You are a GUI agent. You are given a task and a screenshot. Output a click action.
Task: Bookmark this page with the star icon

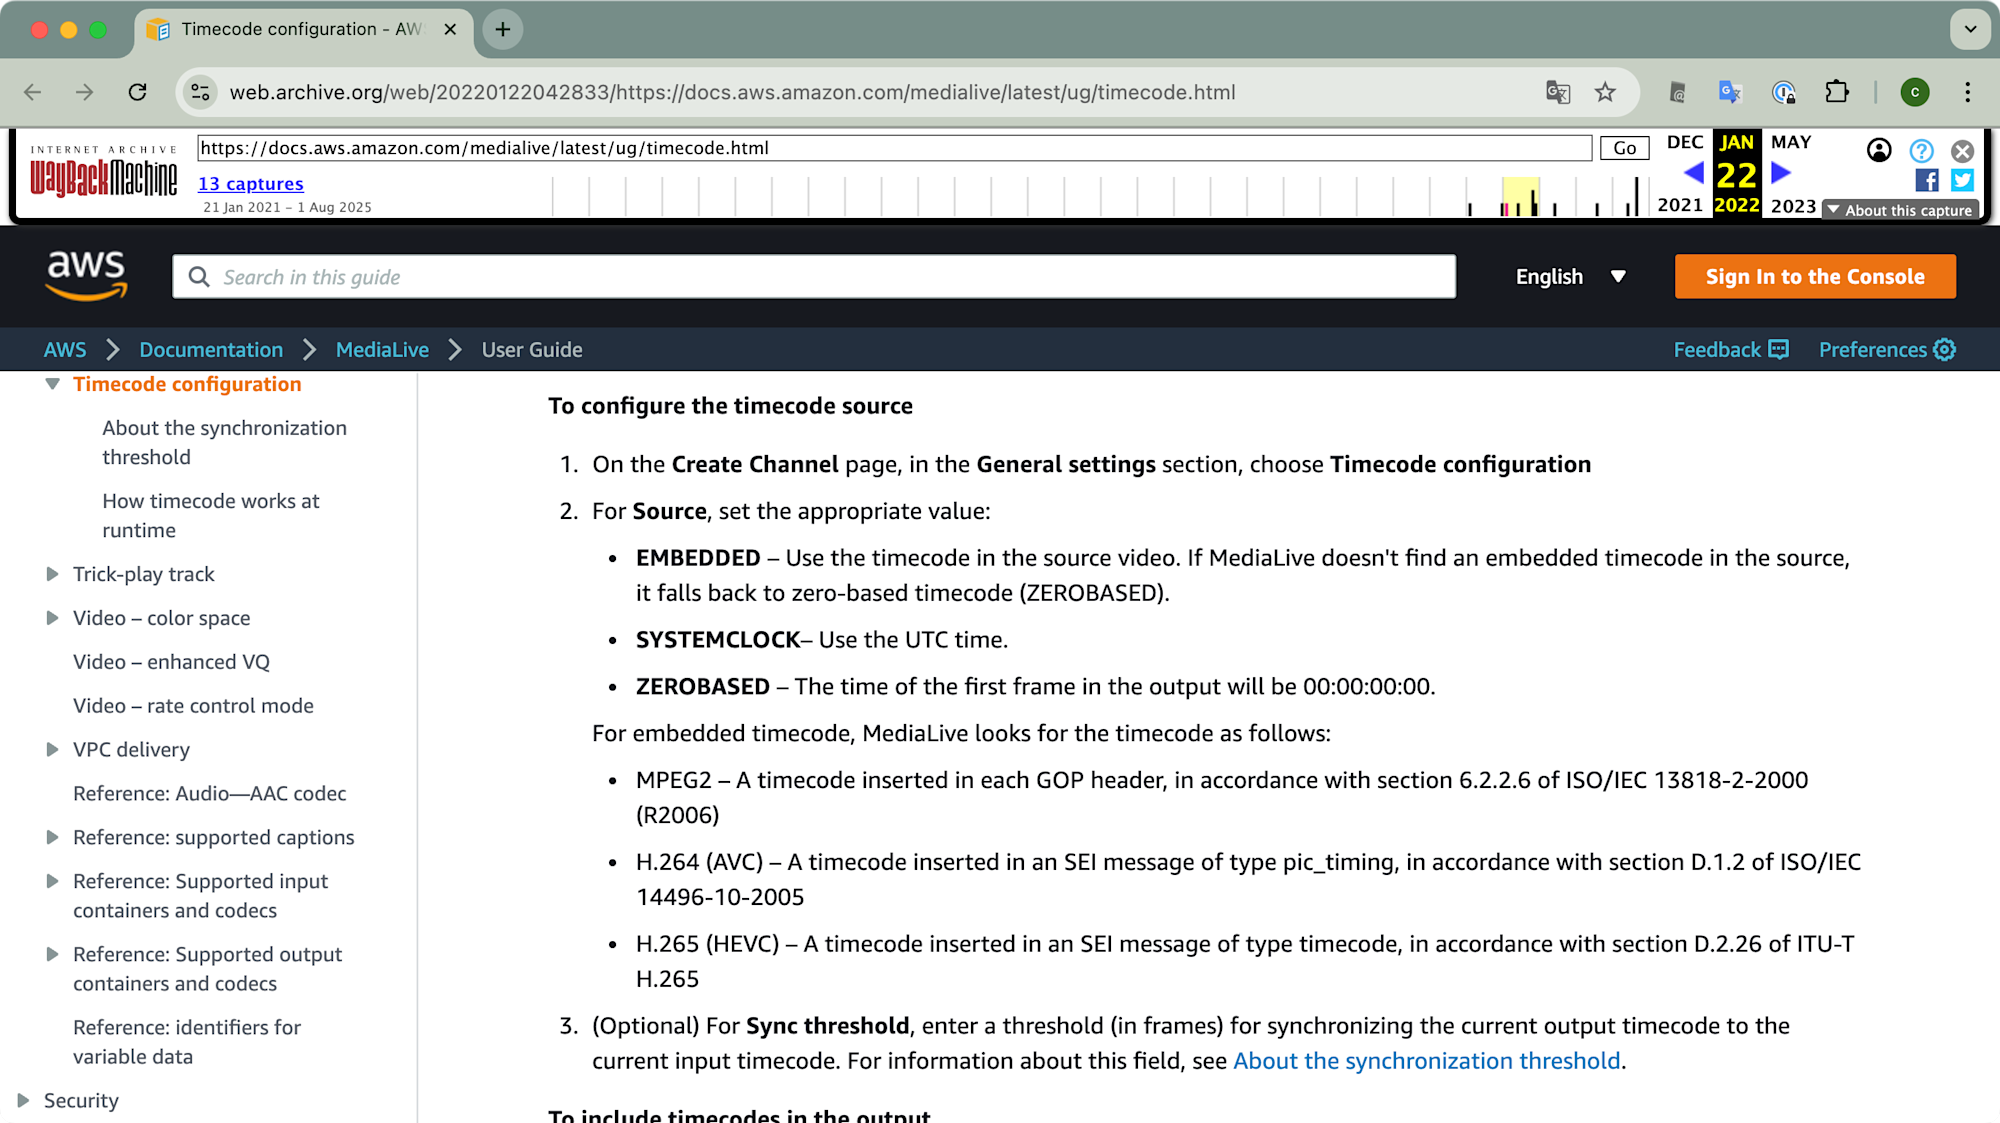[1605, 92]
